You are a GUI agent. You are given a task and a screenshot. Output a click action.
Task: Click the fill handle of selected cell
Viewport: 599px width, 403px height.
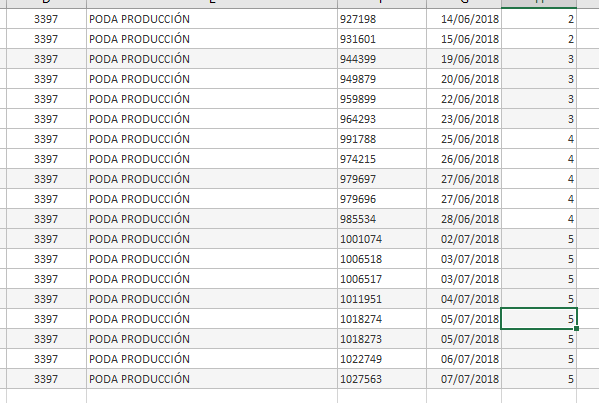pos(576,328)
